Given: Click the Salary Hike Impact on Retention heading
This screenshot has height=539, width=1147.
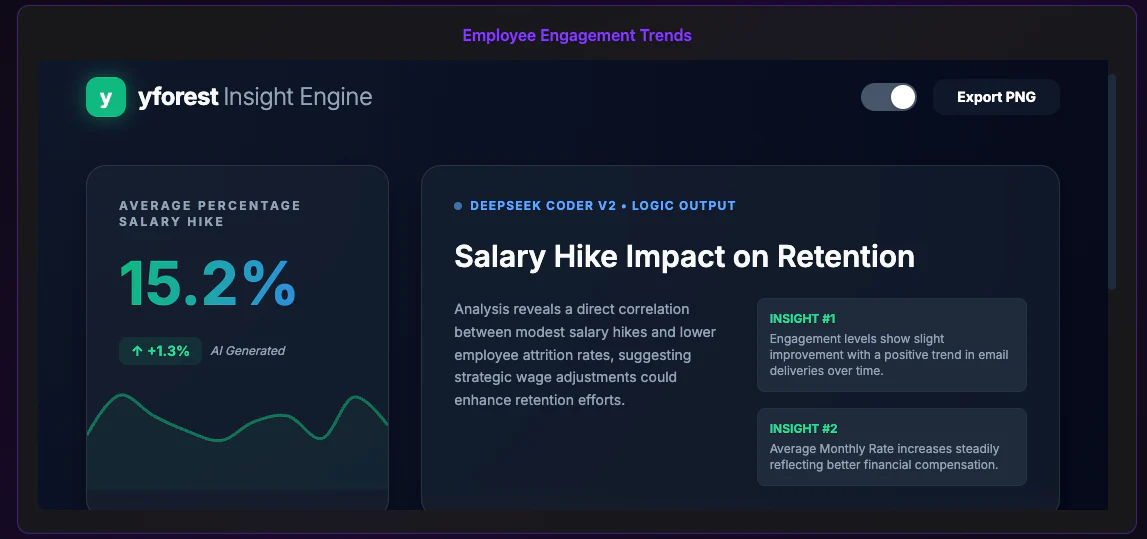Looking at the screenshot, I should pyautogui.click(x=684, y=257).
